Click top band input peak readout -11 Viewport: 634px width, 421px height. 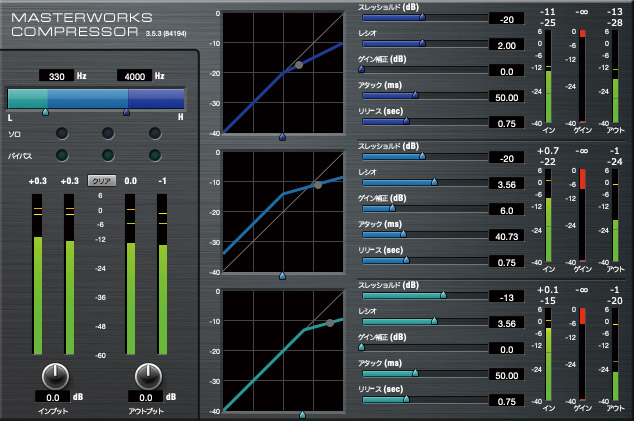click(x=548, y=12)
